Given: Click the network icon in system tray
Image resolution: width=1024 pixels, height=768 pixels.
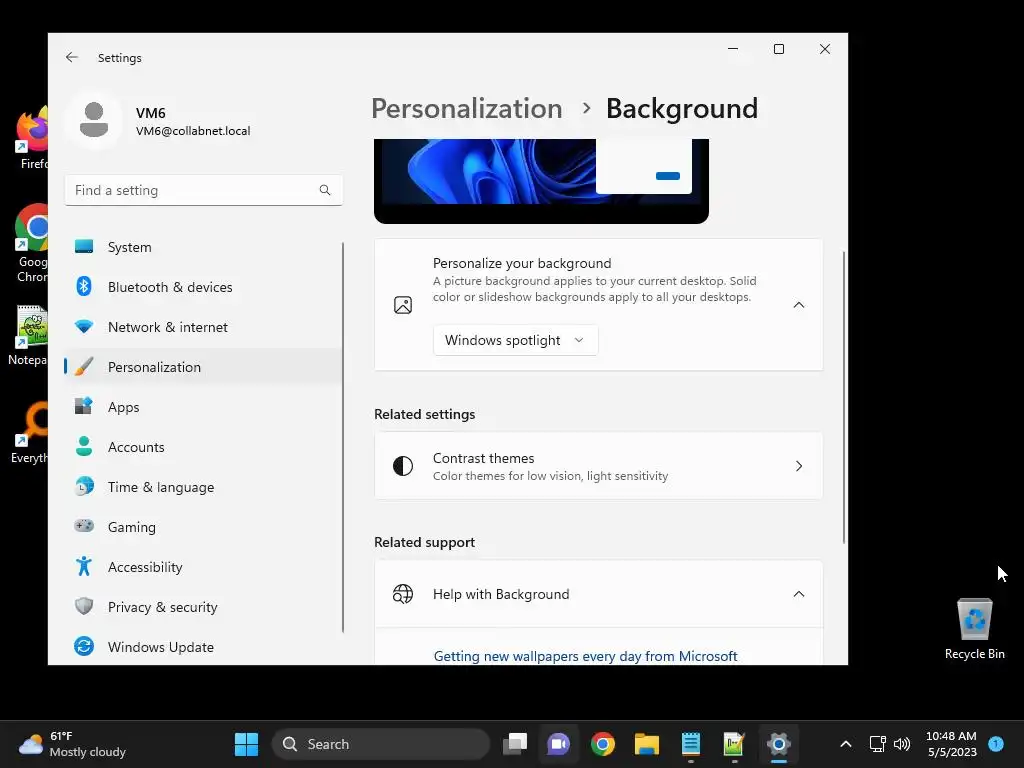Looking at the screenshot, I should [877, 744].
